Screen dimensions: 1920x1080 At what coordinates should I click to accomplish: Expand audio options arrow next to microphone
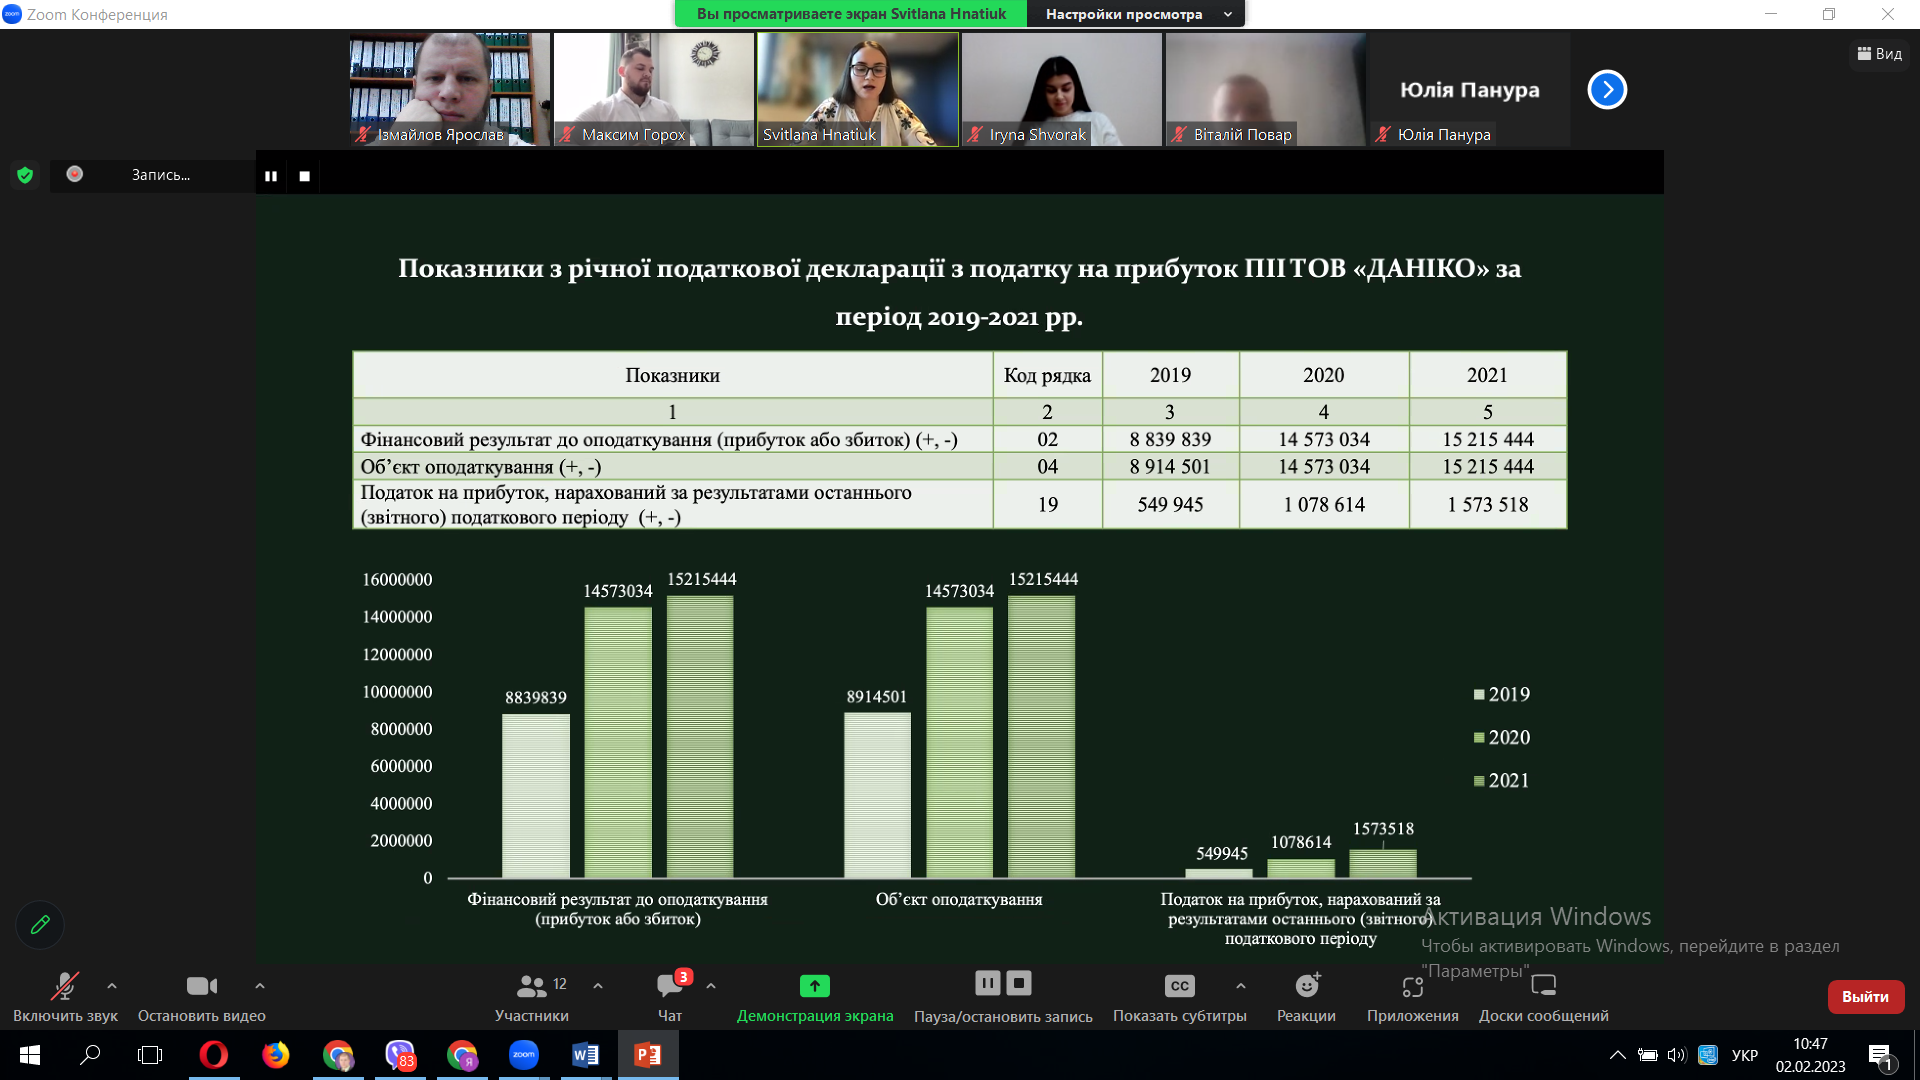coord(112,986)
